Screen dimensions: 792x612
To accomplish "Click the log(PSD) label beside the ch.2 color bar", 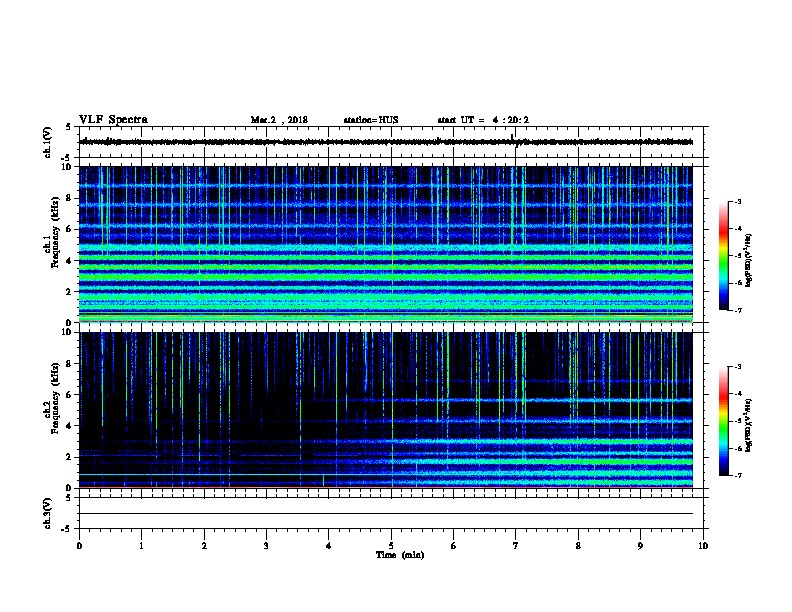I will click(749, 426).
